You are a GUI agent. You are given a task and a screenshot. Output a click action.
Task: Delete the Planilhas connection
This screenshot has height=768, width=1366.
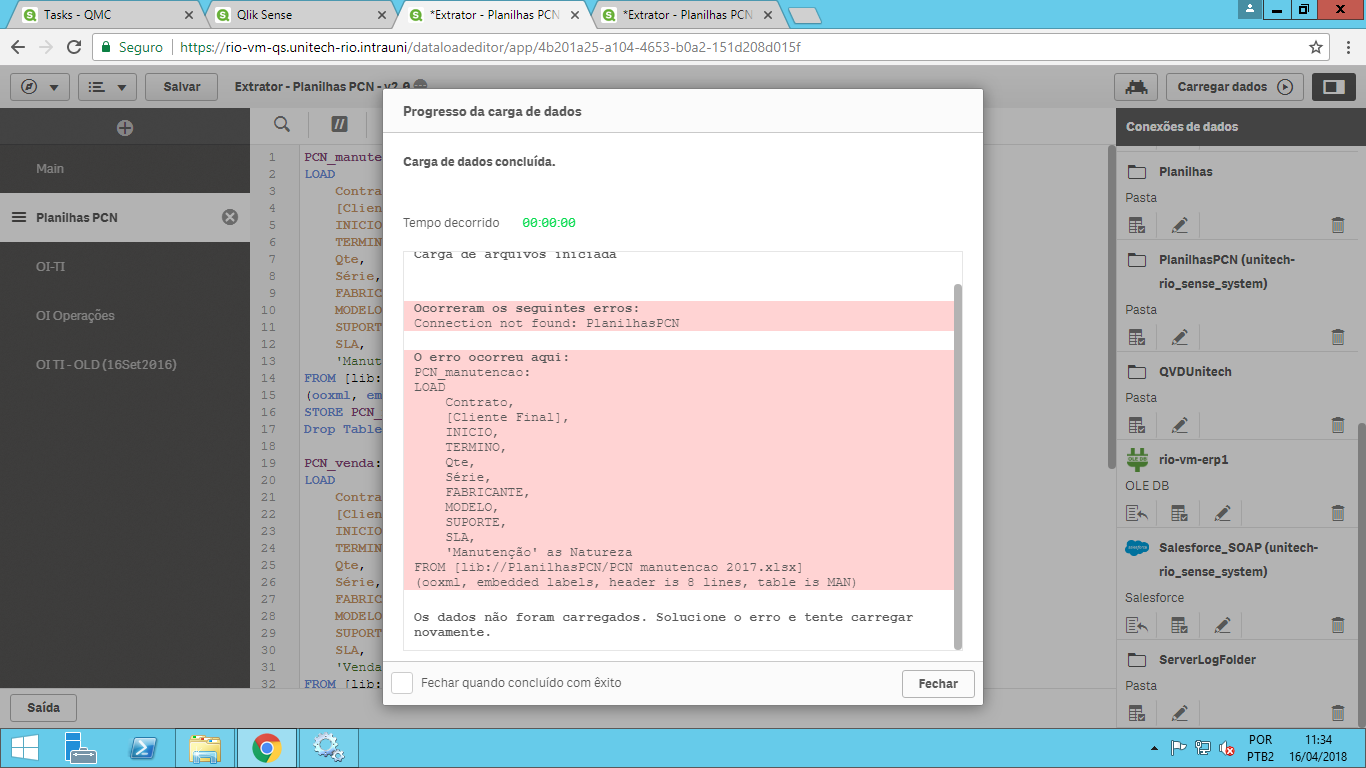(x=1338, y=225)
